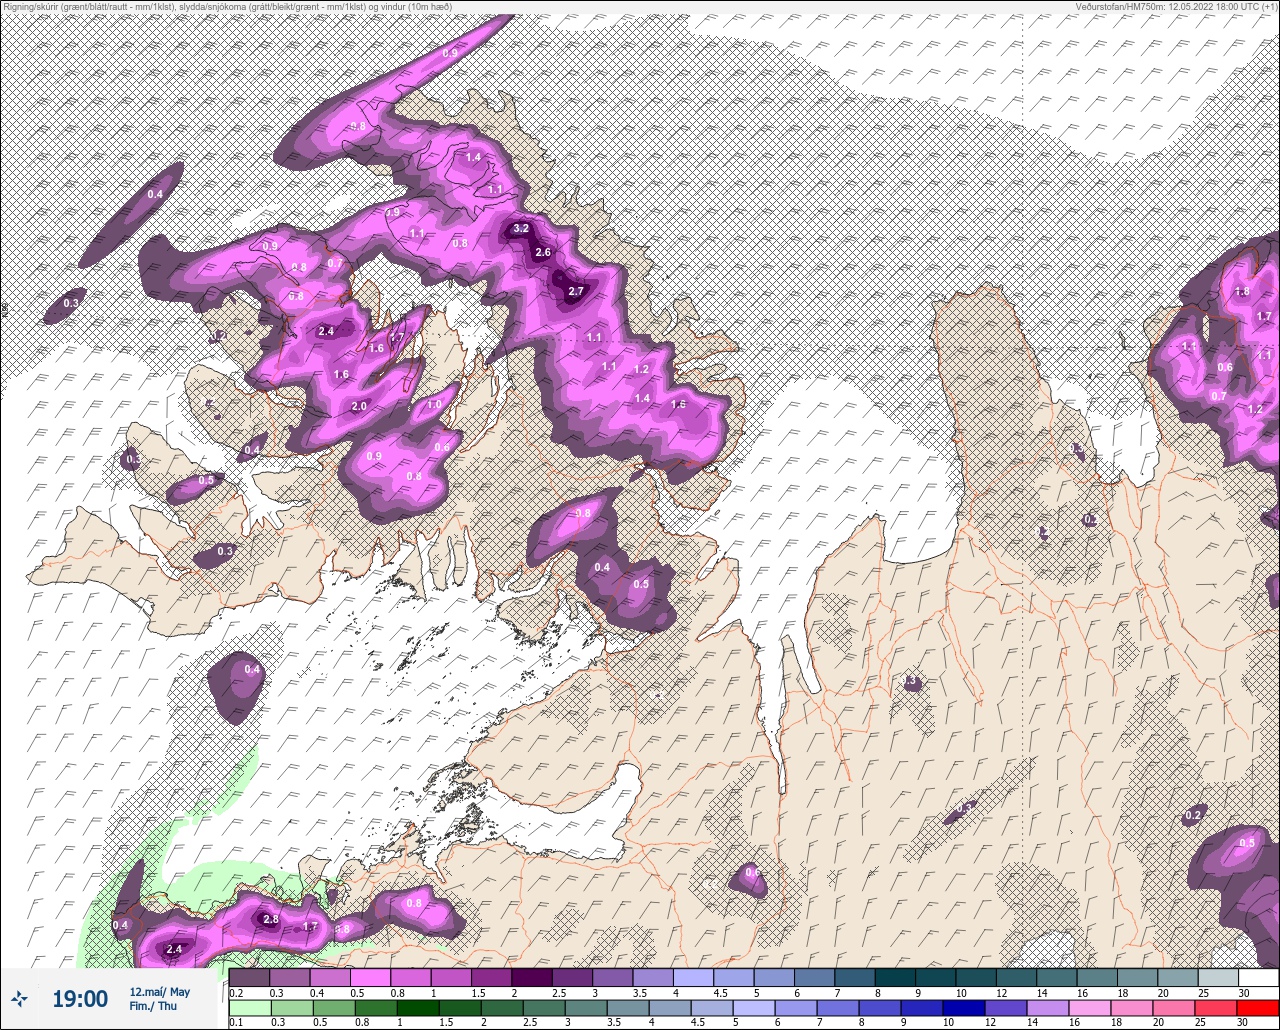The image size is (1280, 1030).
Task: Select lower legend dark green 1–1.5 swatch
Action: [x=420, y=1007]
